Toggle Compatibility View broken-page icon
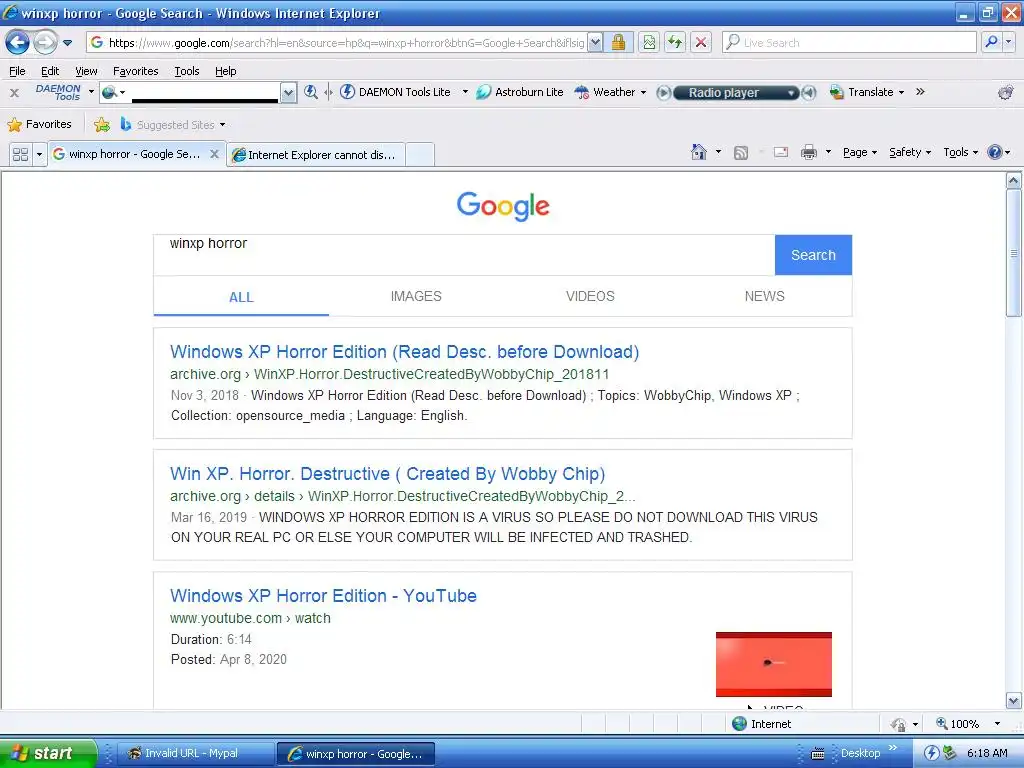1024x768 pixels. pos(648,42)
